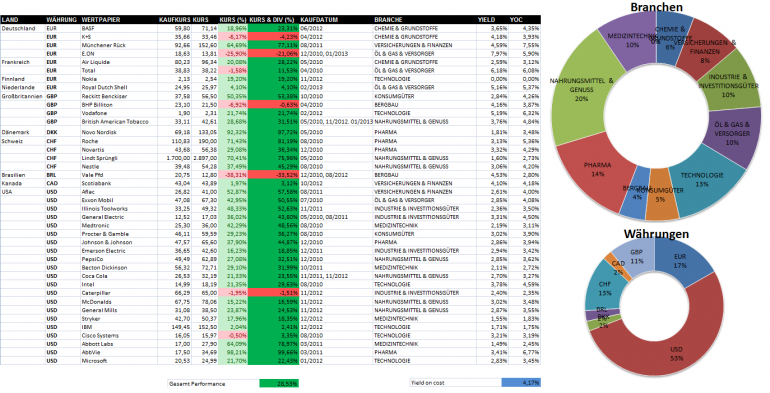
Task: Click the YIELD column header
Action: coord(487,20)
